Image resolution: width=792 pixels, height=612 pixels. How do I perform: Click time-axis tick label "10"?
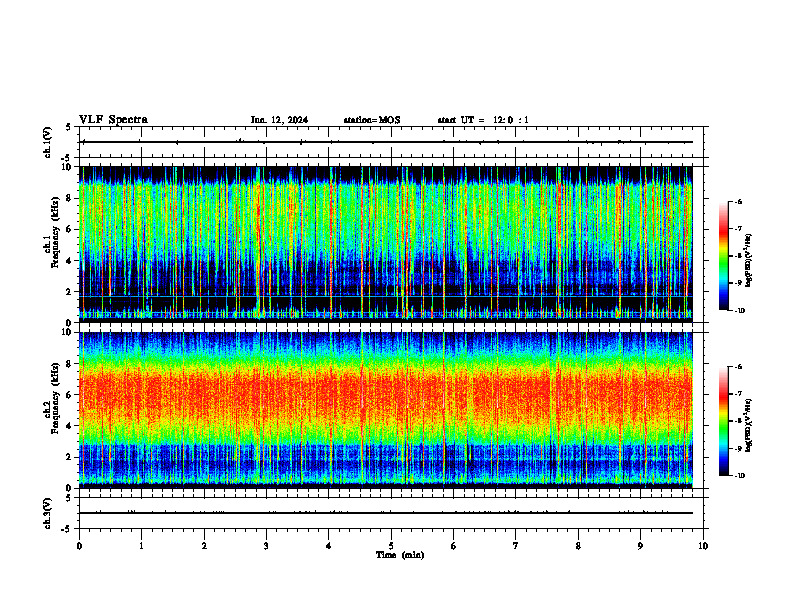pyautogui.click(x=703, y=546)
